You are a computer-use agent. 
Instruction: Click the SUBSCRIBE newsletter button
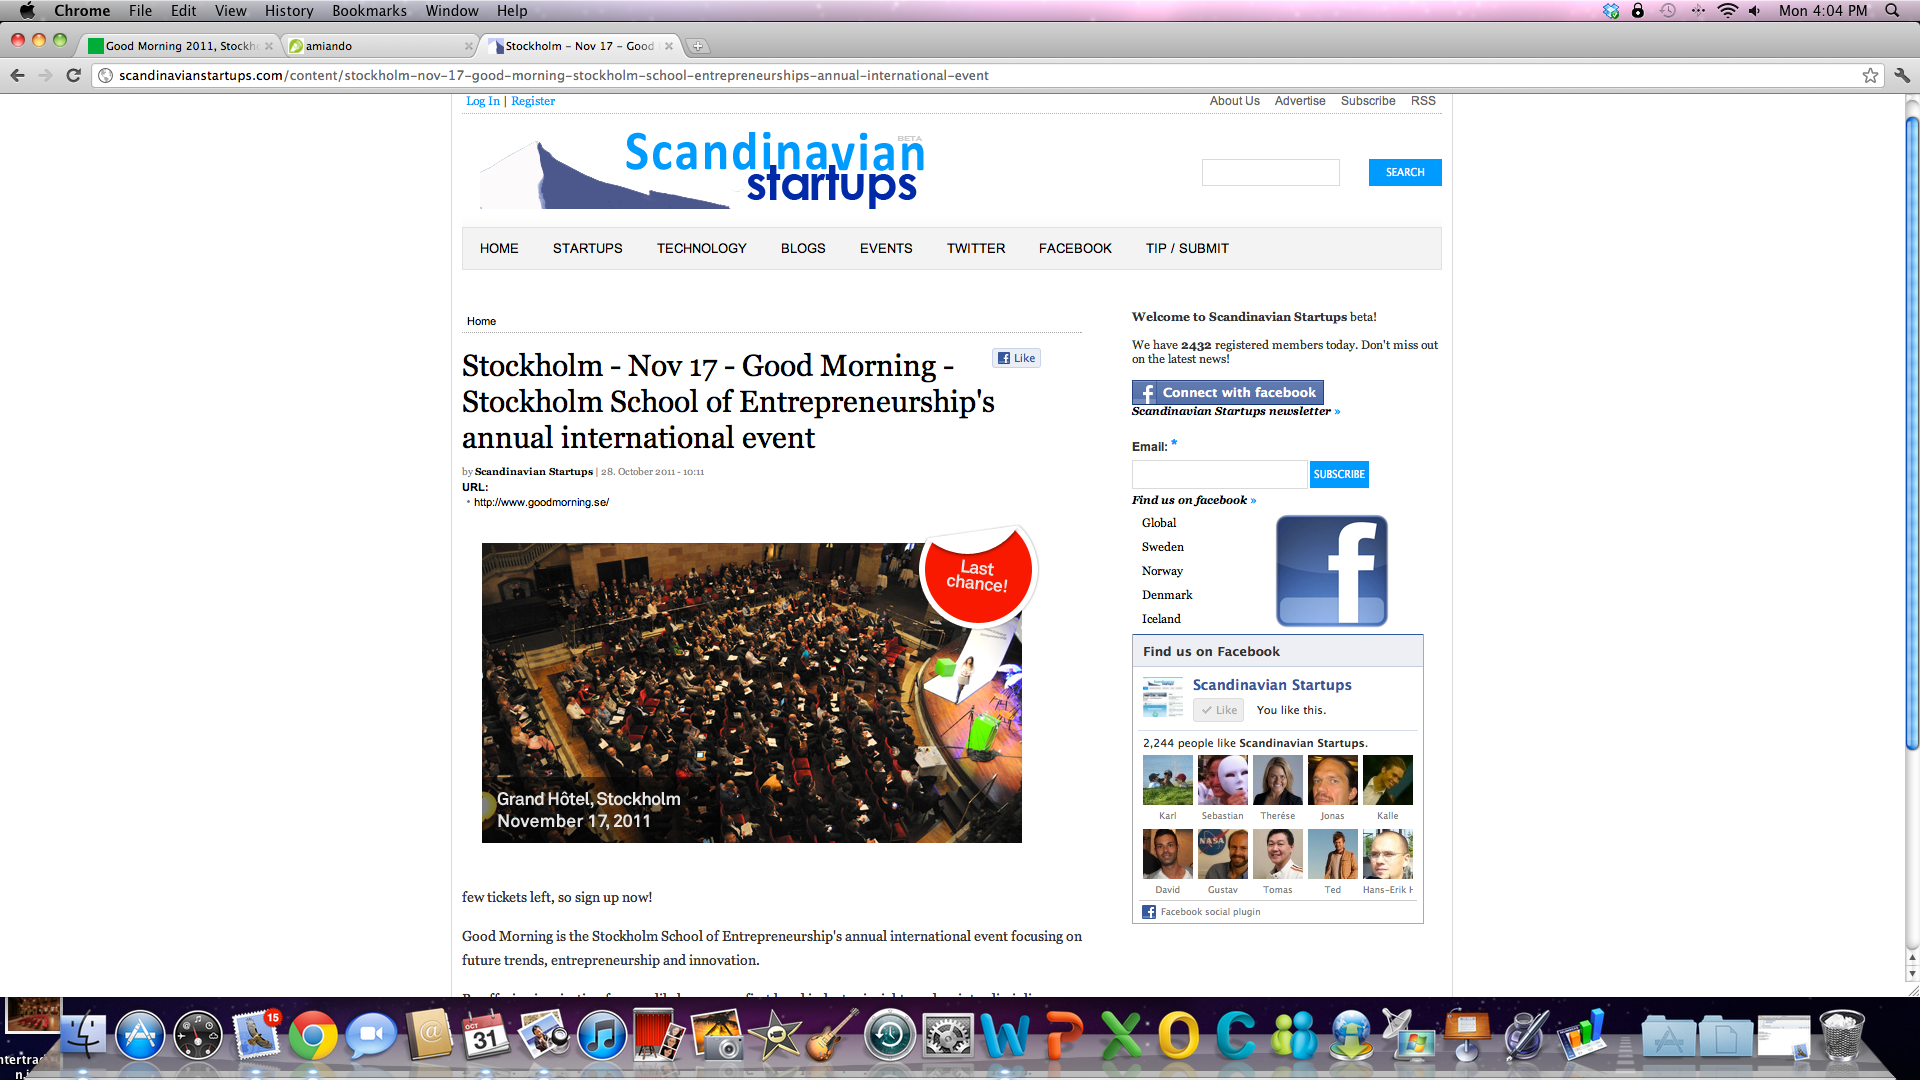(1339, 474)
